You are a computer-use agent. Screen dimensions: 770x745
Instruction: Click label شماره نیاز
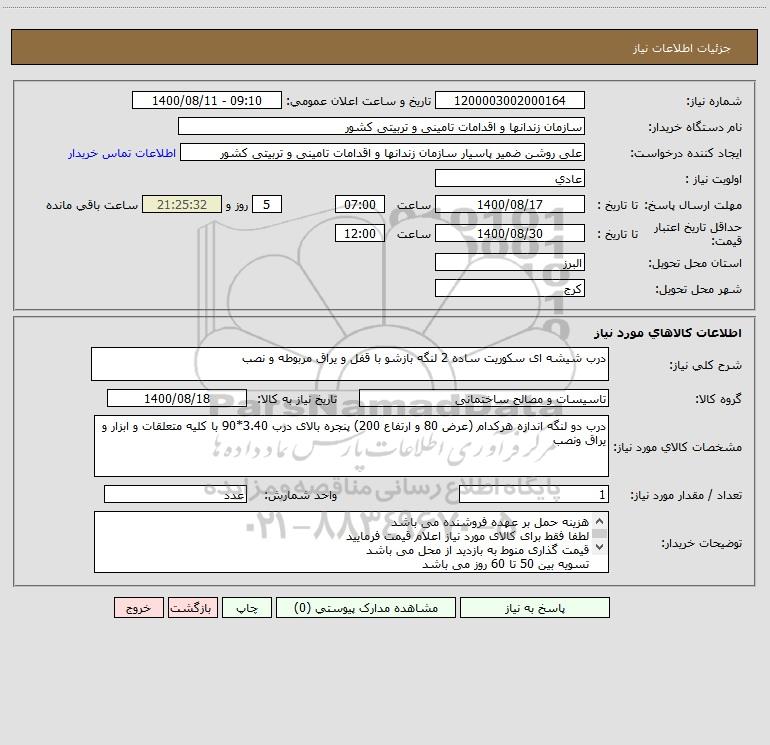pos(714,101)
